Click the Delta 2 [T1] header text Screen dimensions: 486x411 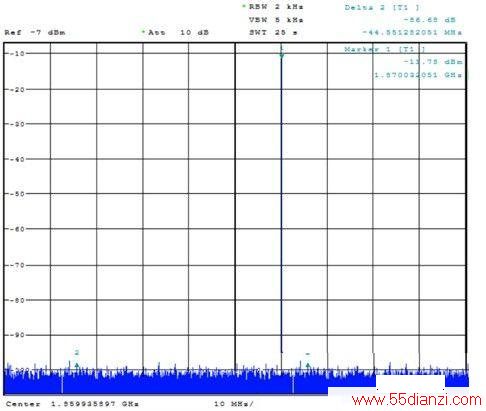(382, 7)
